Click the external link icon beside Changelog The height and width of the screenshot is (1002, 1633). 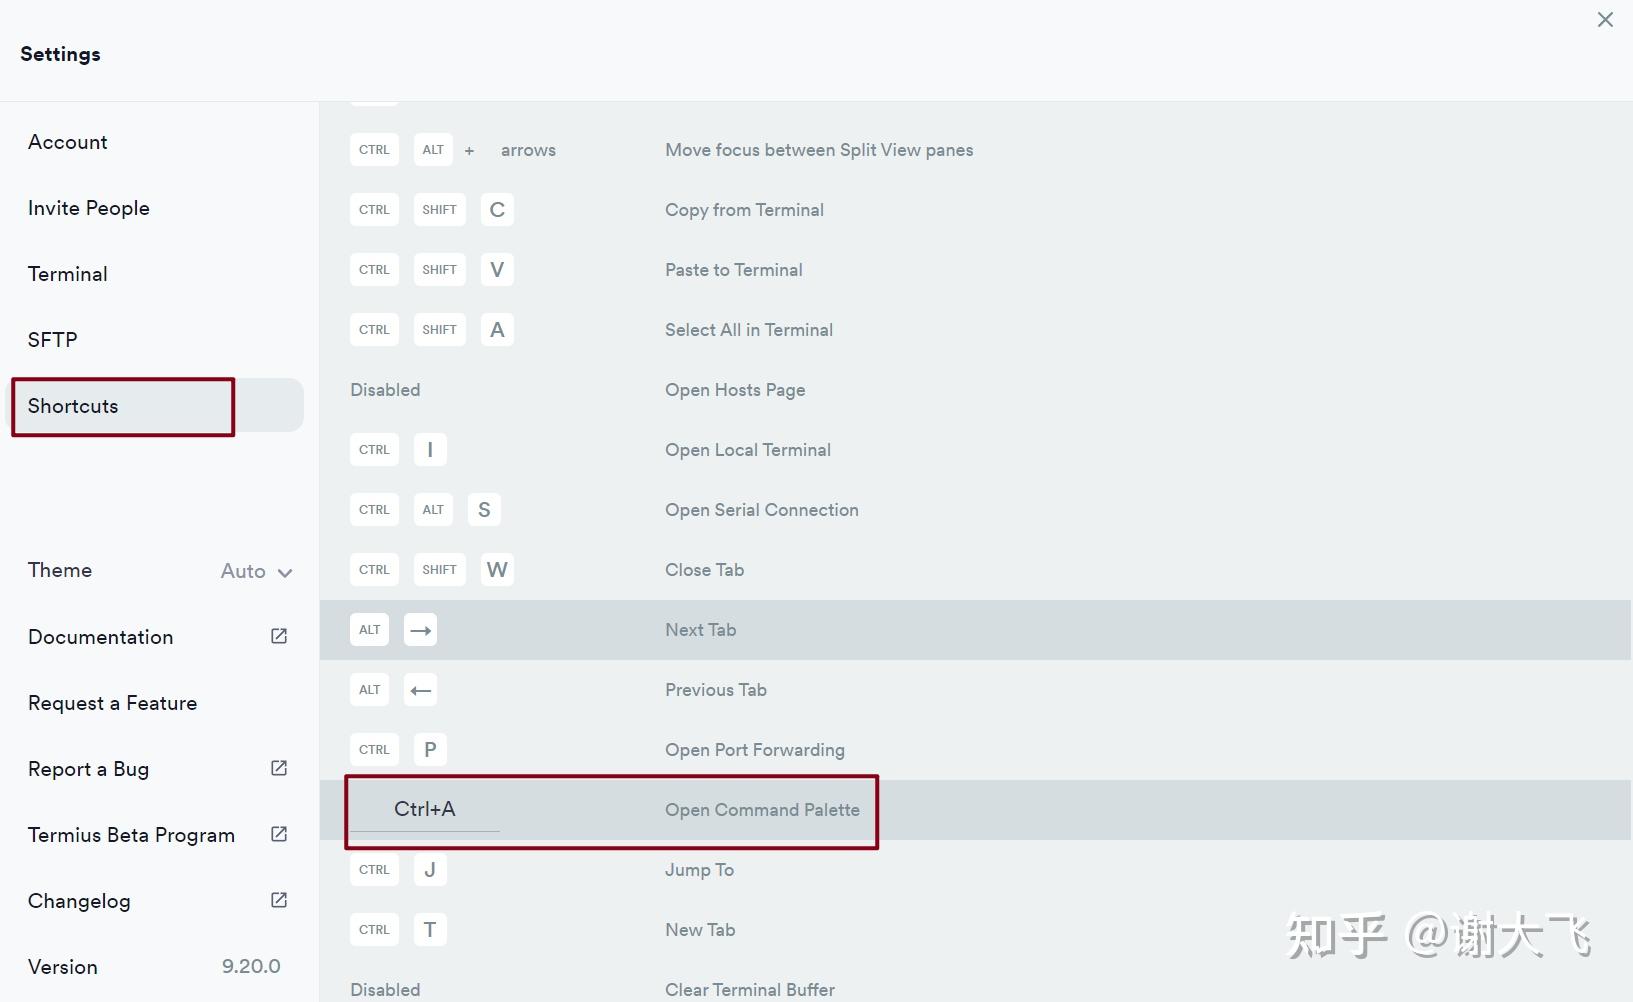click(x=279, y=900)
